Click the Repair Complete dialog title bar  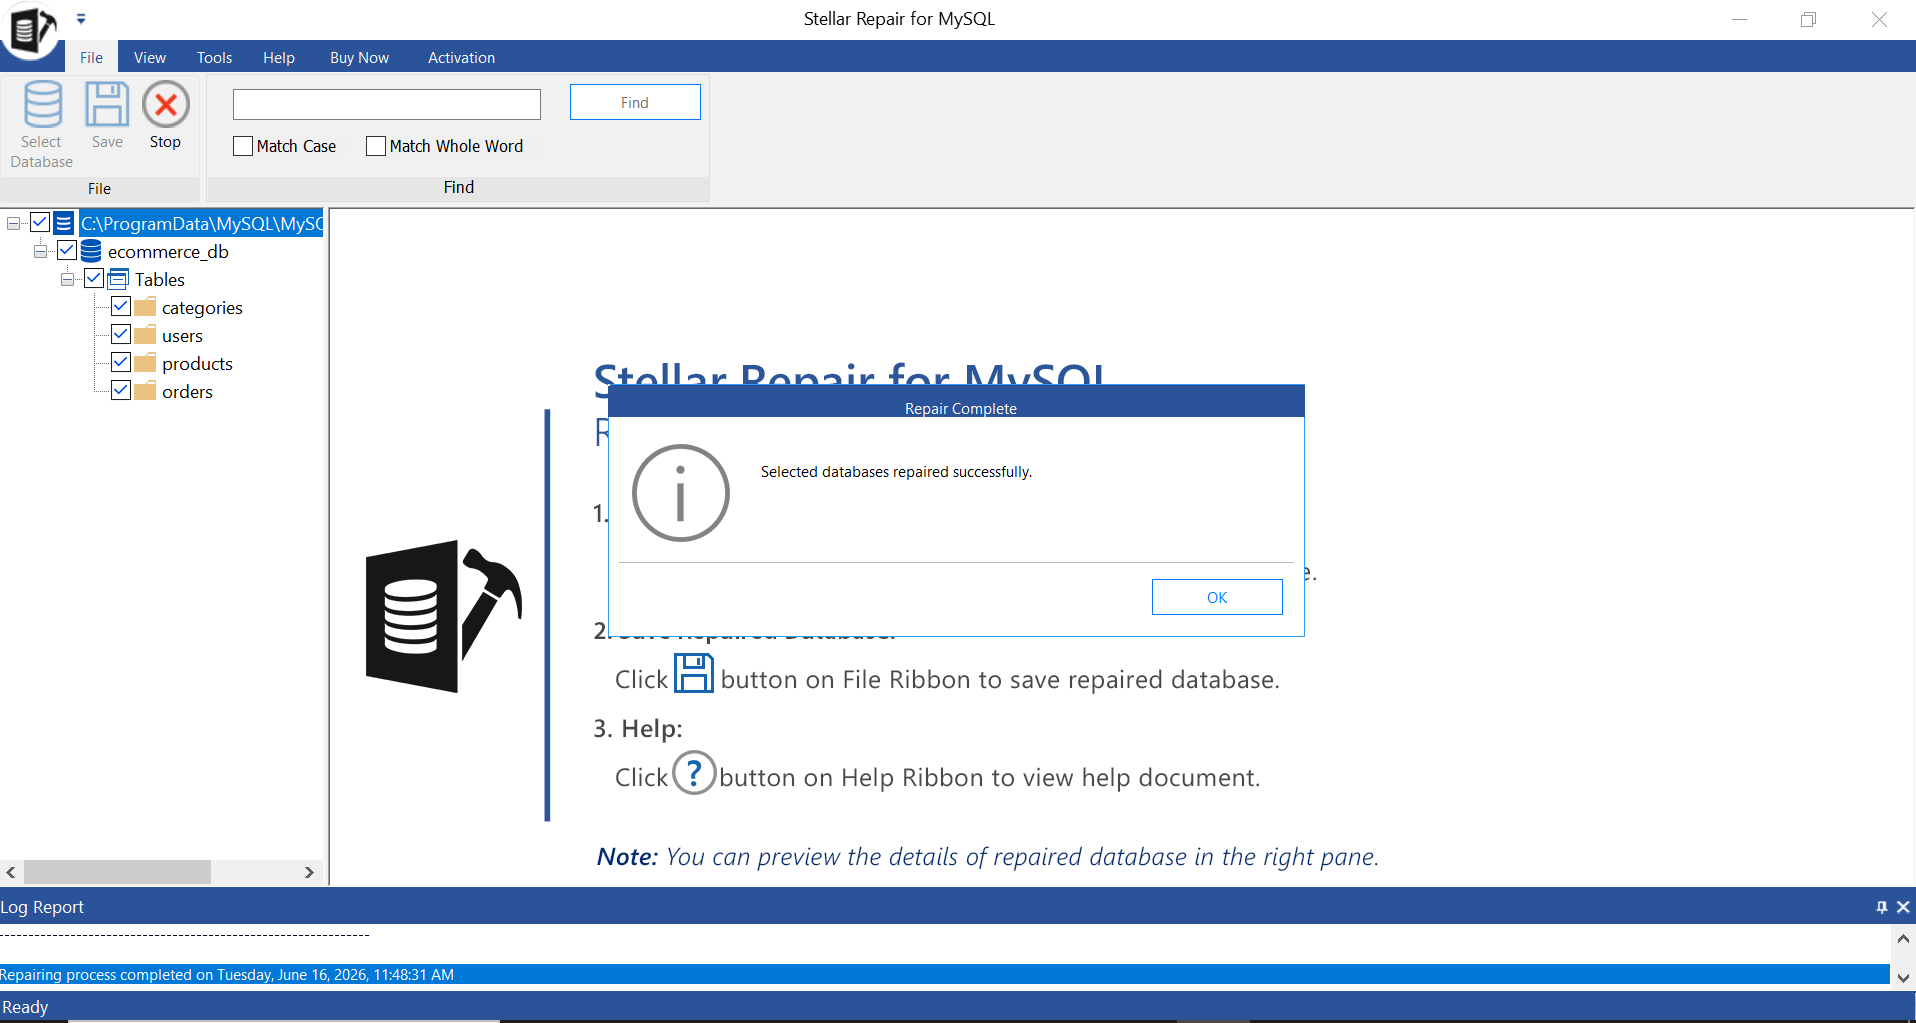[x=956, y=402]
